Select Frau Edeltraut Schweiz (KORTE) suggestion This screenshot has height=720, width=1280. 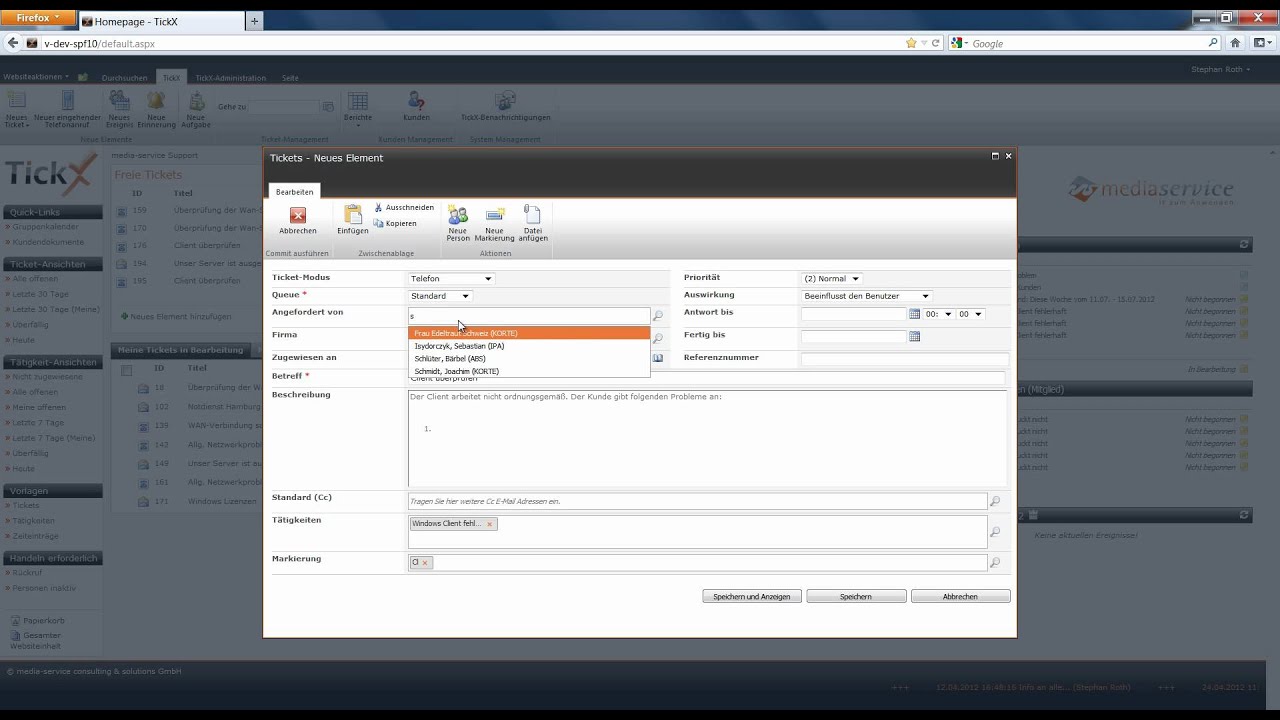529,333
